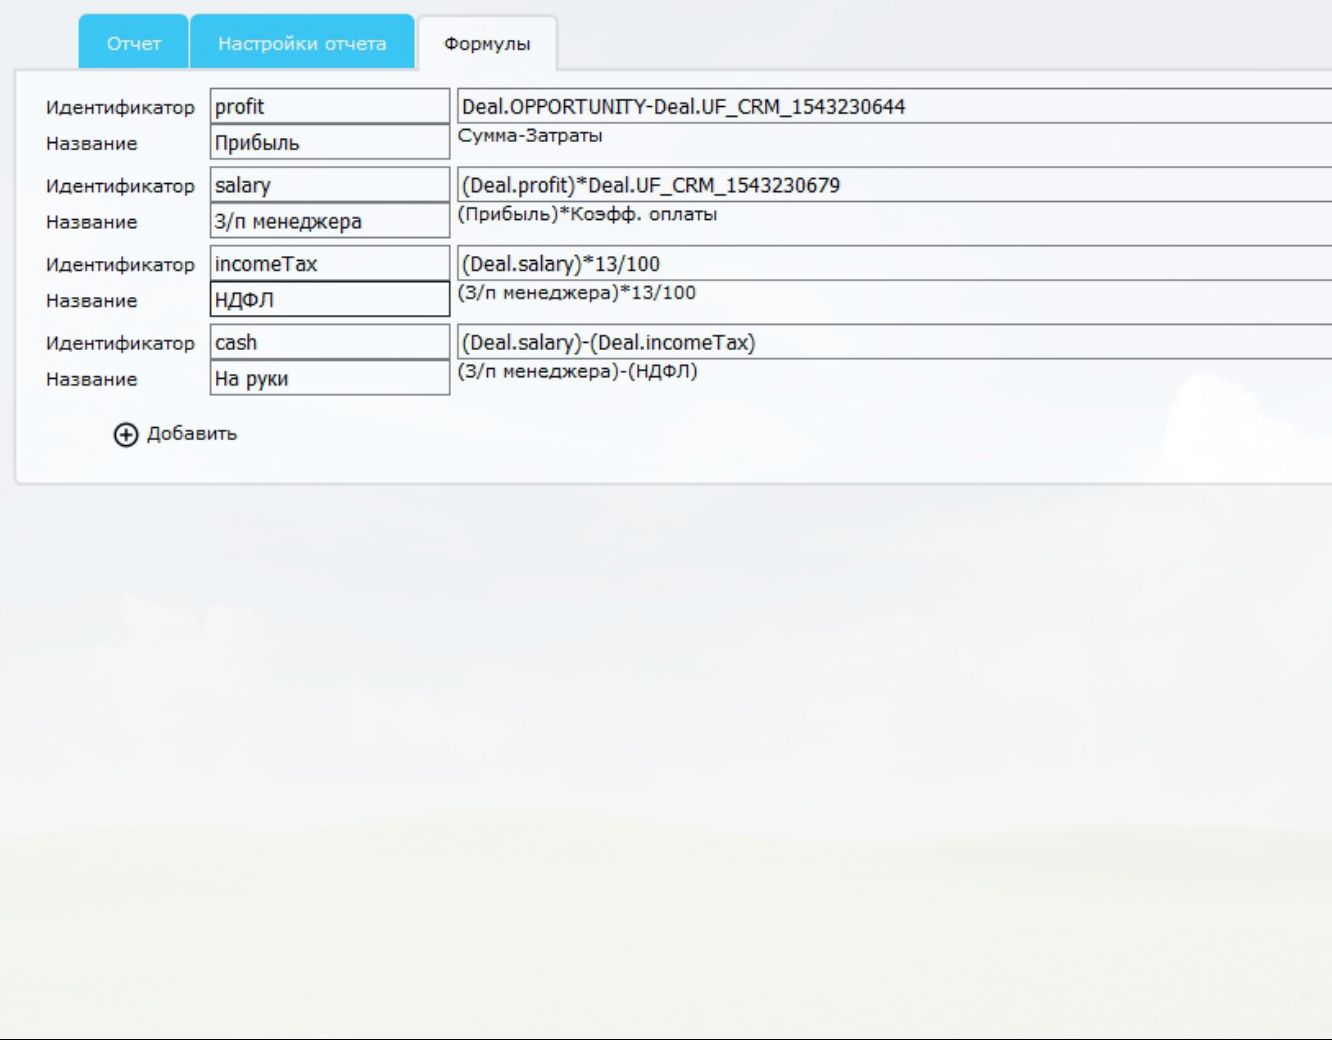This screenshot has height=1040, width=1332.
Task: Click the Название label beside На руки
Action: click(91, 379)
